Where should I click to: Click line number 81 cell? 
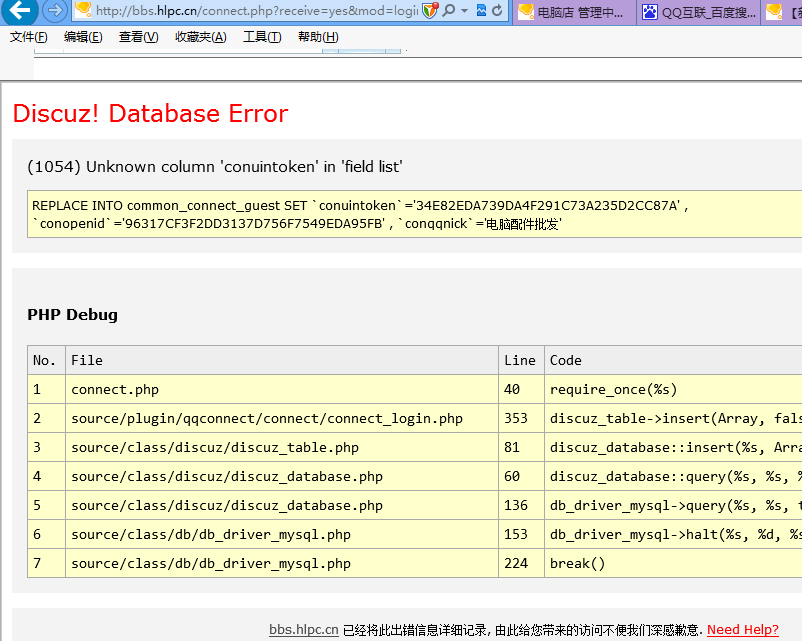[x=521, y=447]
